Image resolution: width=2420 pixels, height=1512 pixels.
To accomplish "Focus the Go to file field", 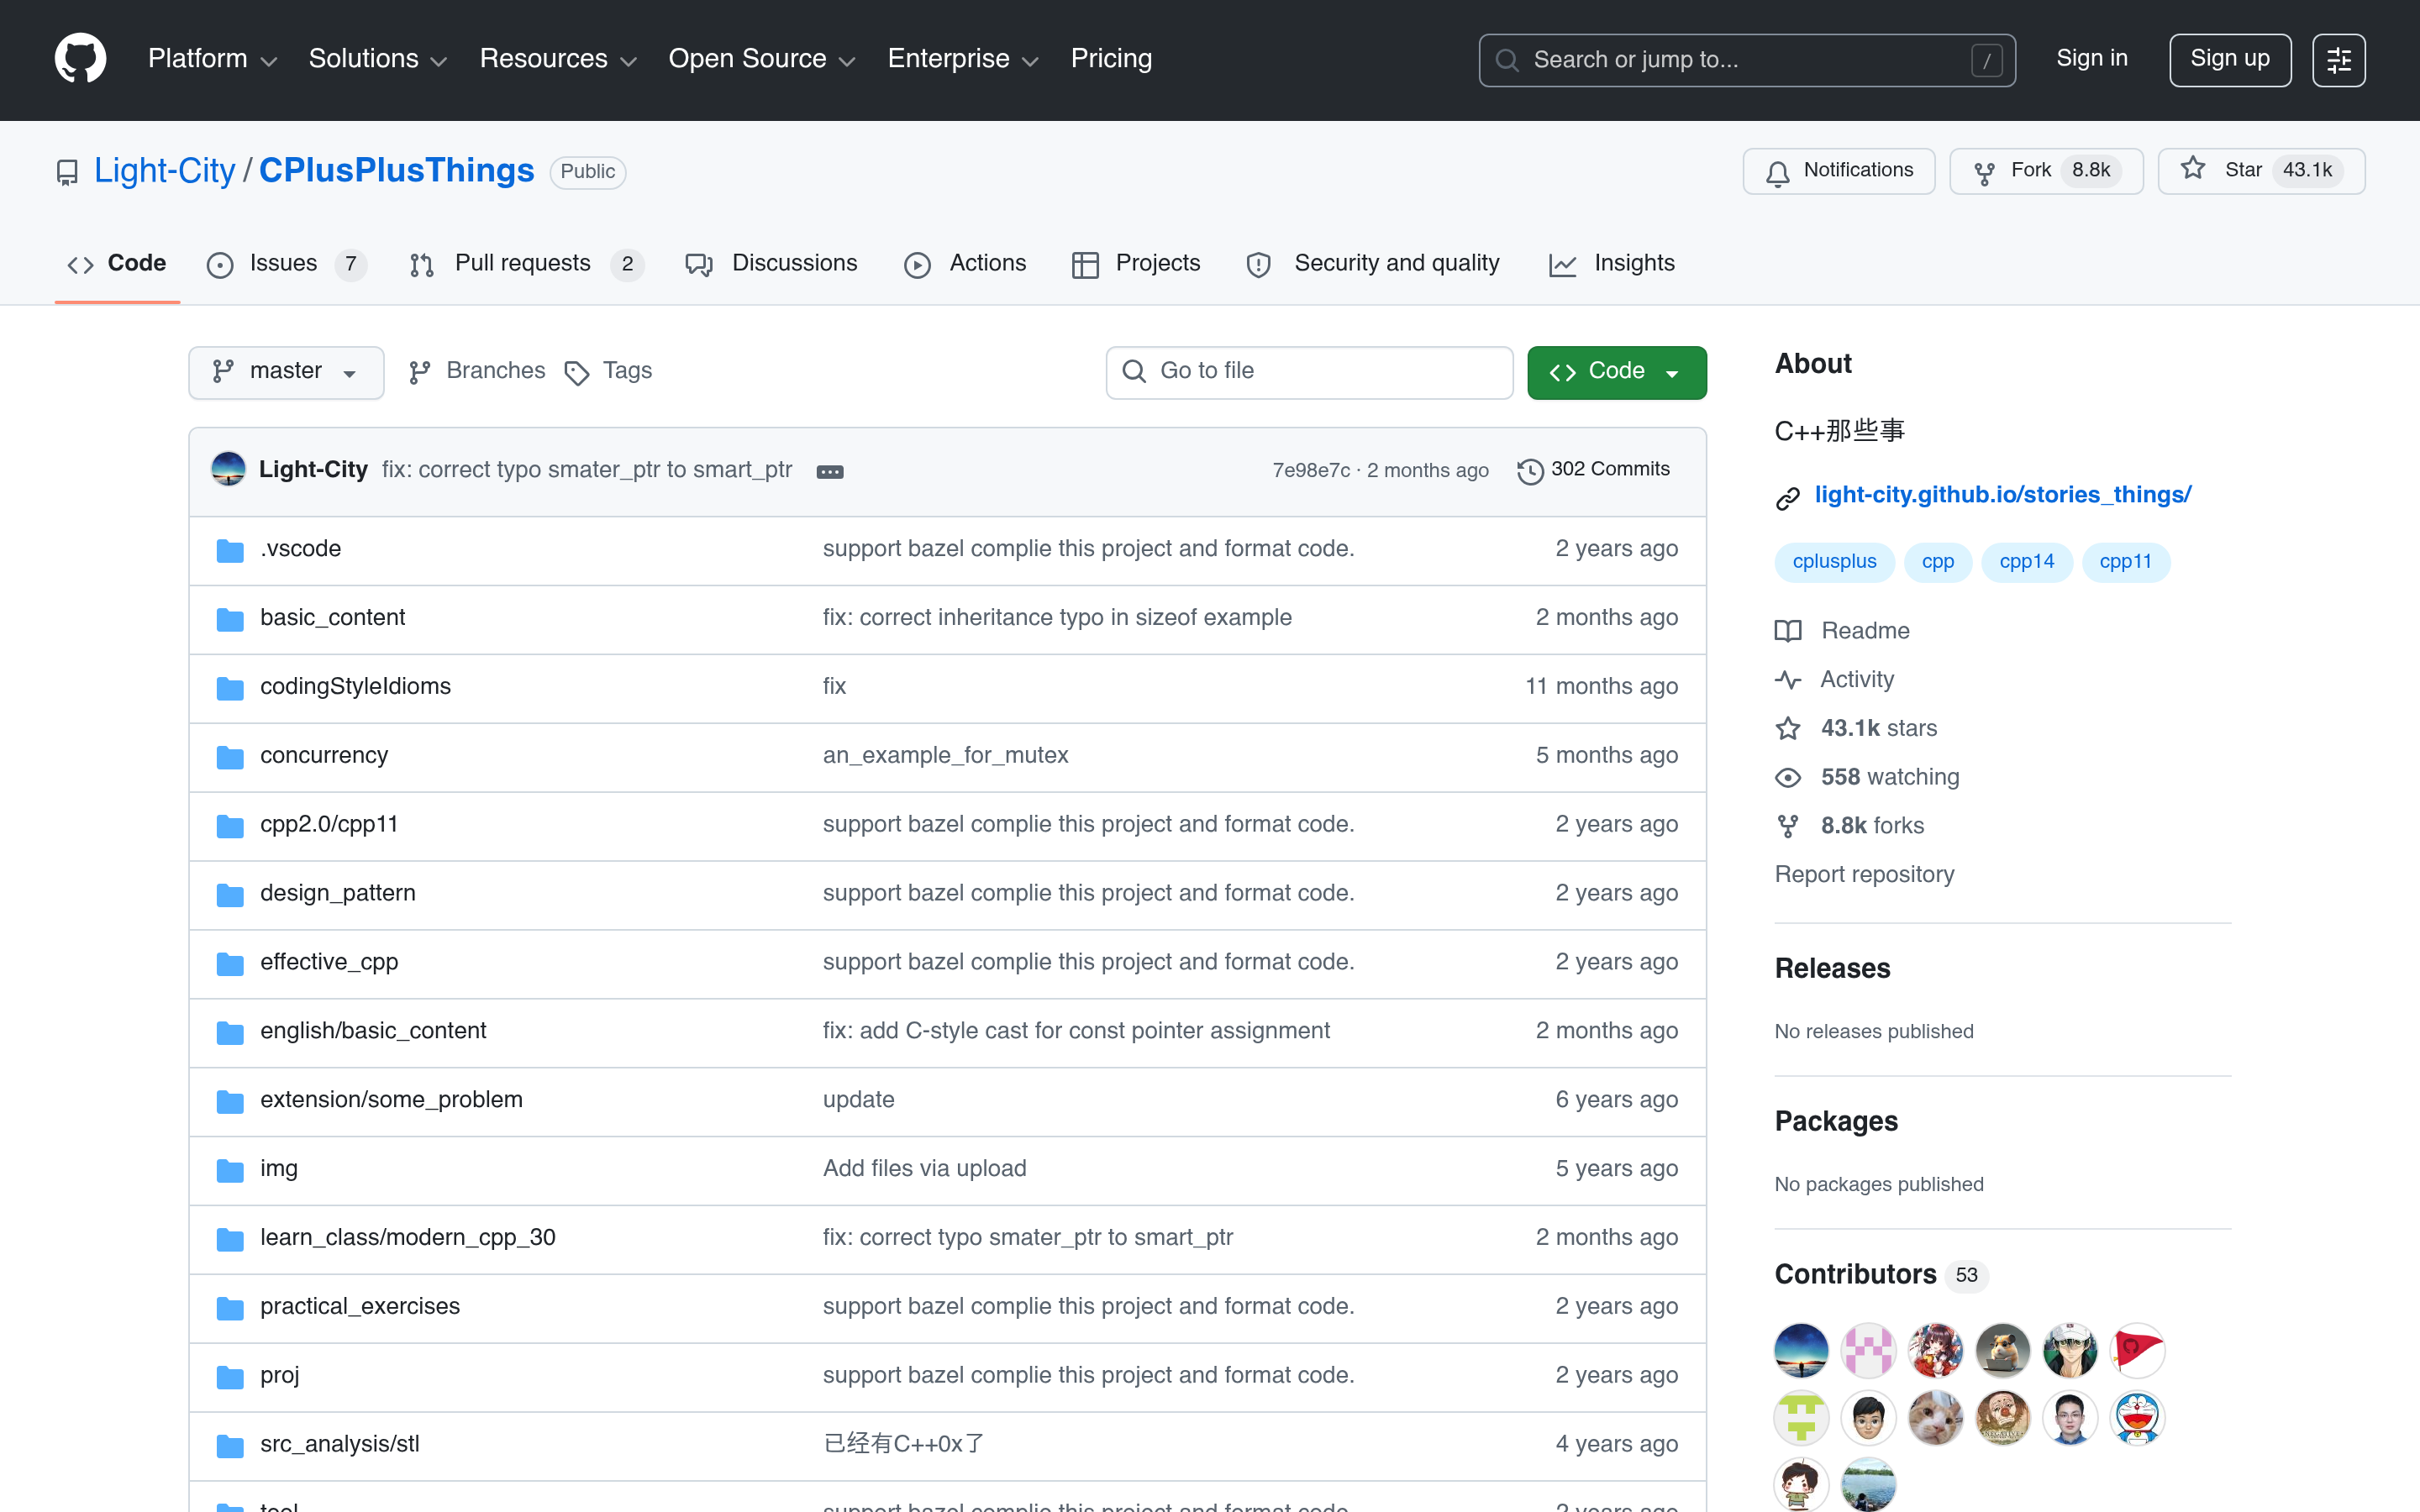I will (x=1309, y=372).
